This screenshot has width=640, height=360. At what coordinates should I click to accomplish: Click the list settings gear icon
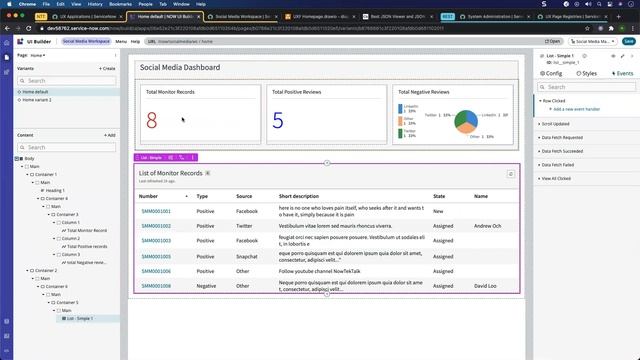pos(511,174)
